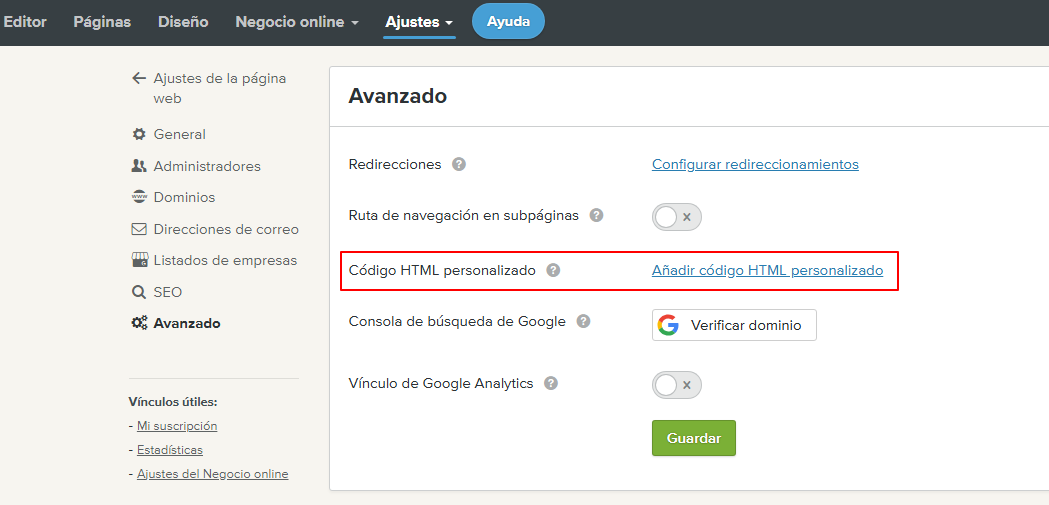Image resolution: width=1049 pixels, height=505 pixels.
Task: Click the Ruta de navegación en subpáginas label
Action: 464,216
